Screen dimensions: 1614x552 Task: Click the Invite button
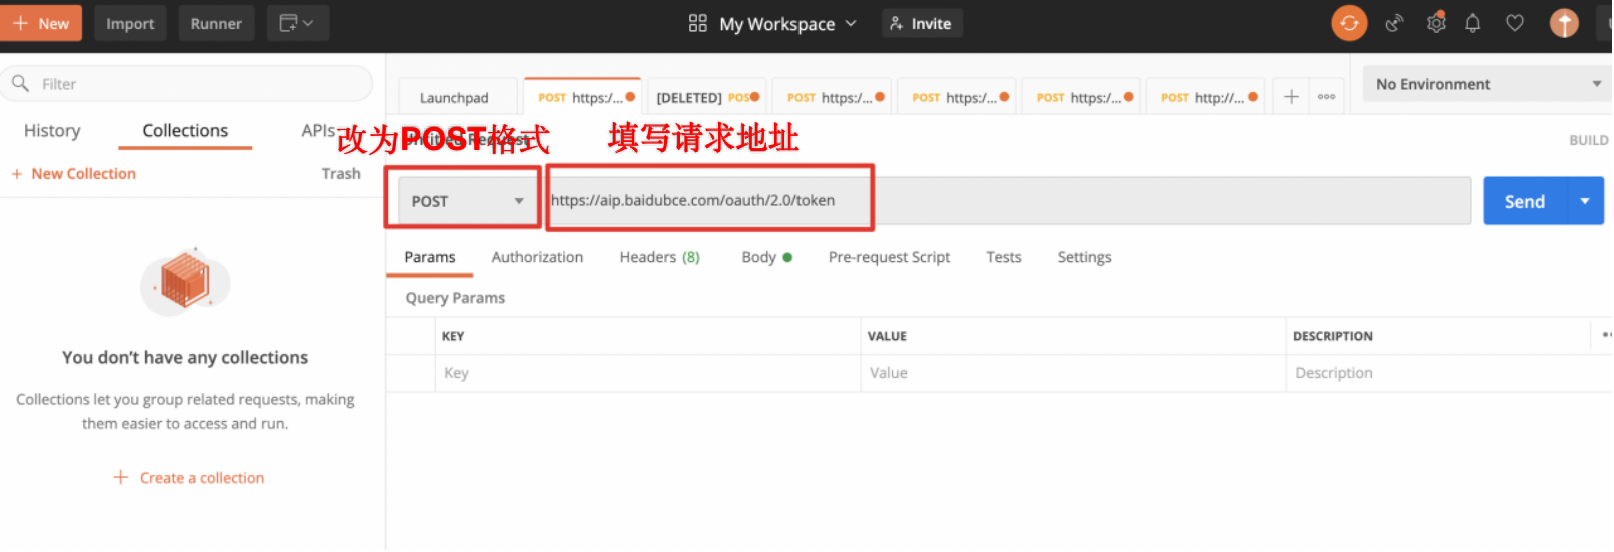click(x=922, y=23)
